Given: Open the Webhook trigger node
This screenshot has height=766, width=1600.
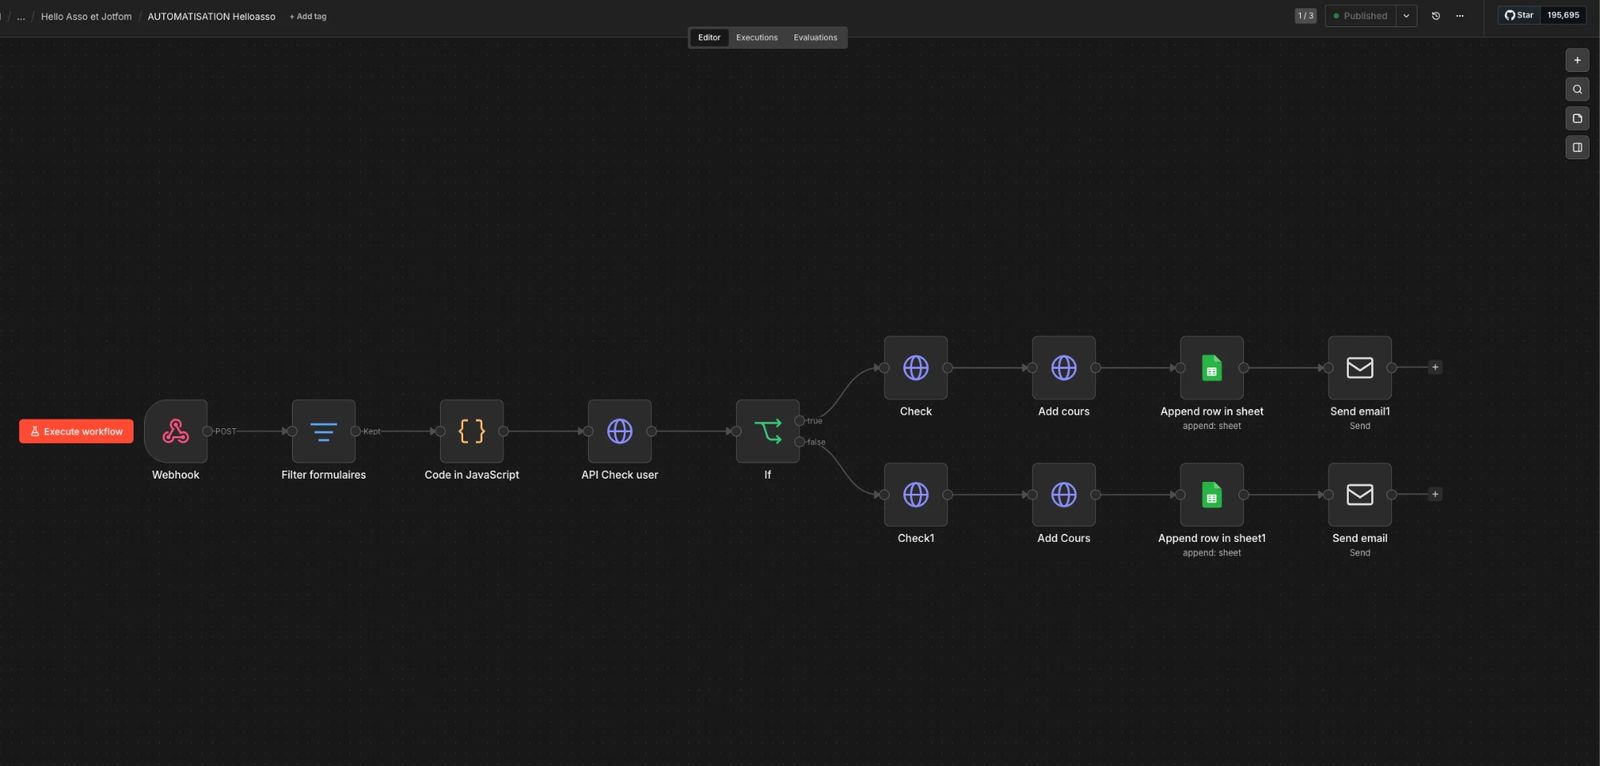Looking at the screenshot, I should [x=176, y=431].
